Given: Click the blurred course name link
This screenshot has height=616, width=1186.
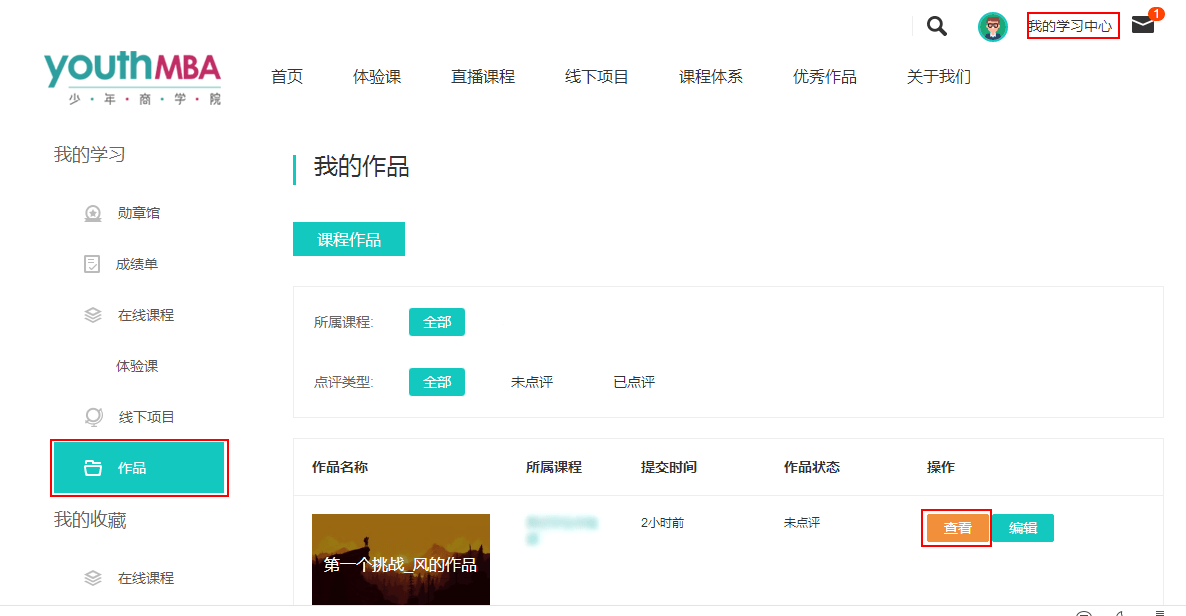Looking at the screenshot, I should [561, 530].
